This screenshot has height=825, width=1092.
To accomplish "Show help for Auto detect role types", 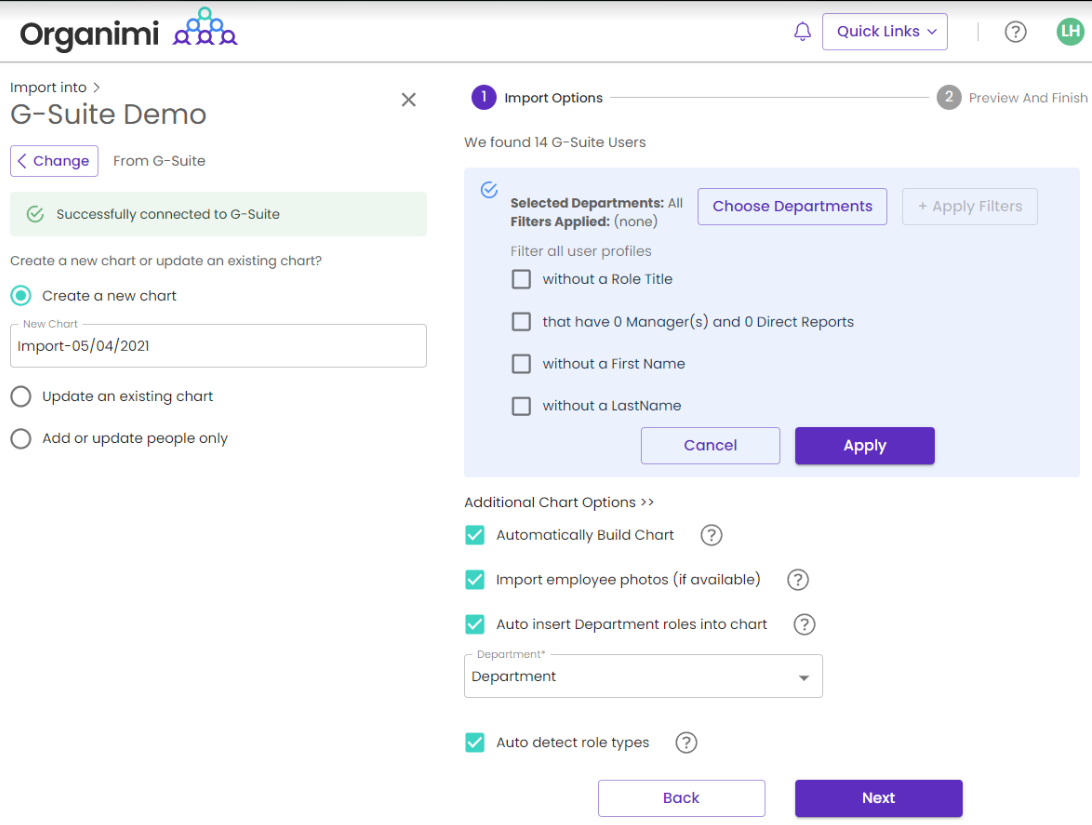I will (686, 743).
